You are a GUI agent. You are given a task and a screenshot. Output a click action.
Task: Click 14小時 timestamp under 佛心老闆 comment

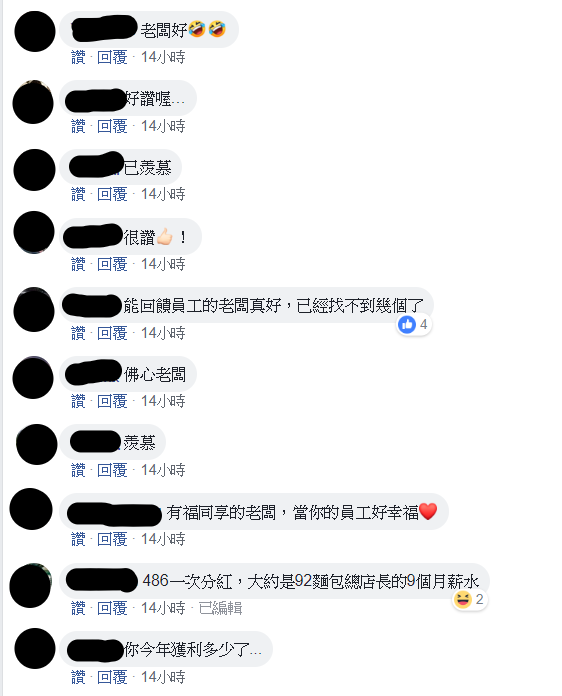click(x=163, y=402)
